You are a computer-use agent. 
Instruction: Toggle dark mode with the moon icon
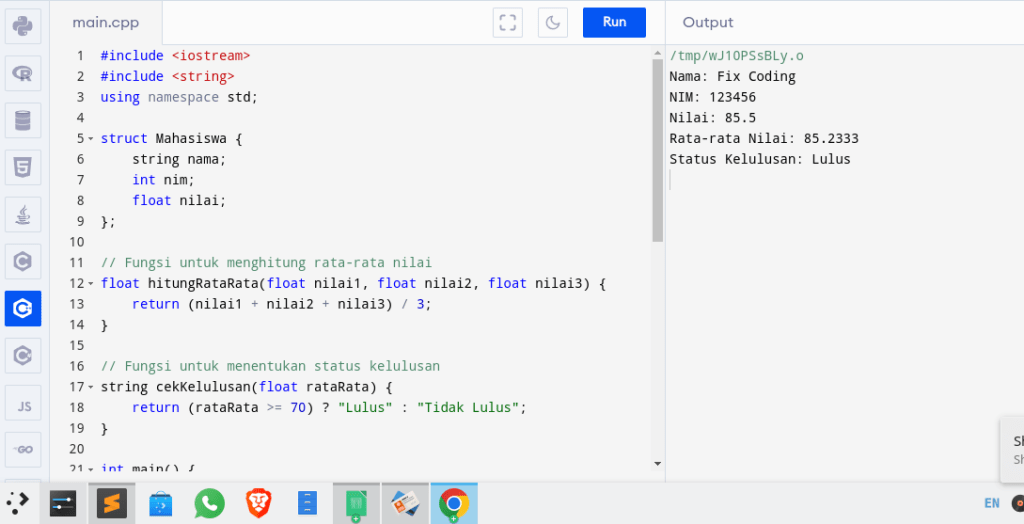point(552,23)
